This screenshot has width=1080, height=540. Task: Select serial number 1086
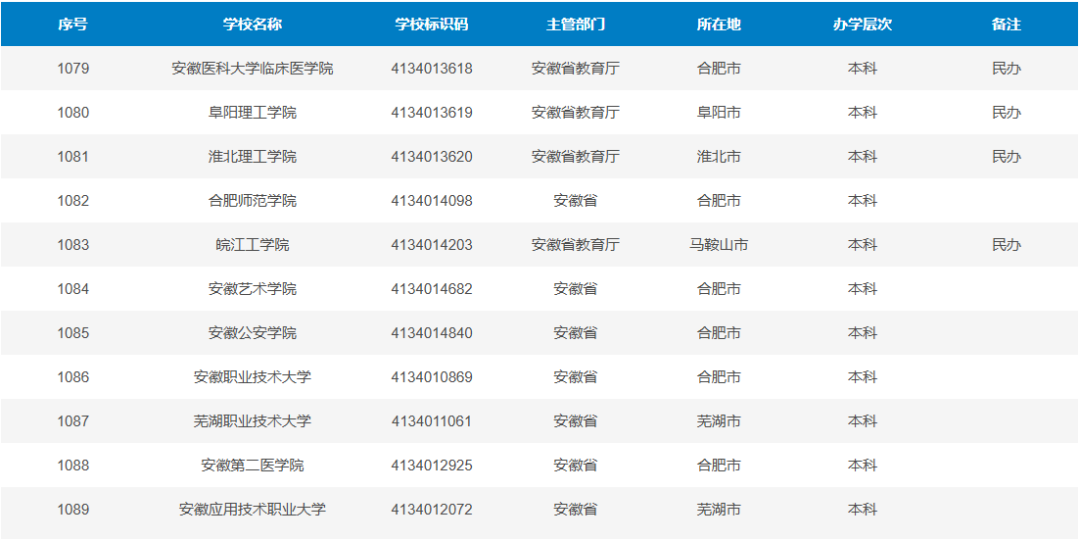(73, 377)
